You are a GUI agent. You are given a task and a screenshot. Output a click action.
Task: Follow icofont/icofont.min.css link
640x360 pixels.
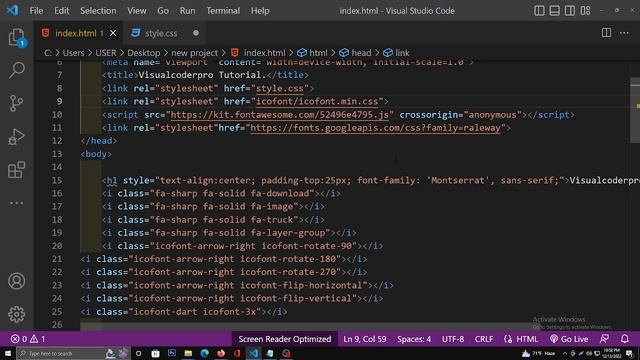[317, 101]
